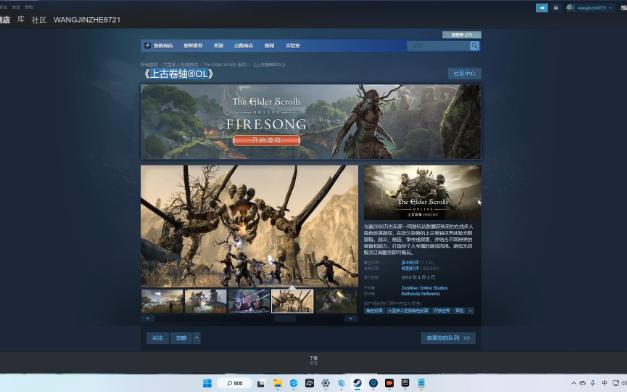The image size is (627, 392).
Task: Click the orange Firesong play button
Action: (266, 140)
